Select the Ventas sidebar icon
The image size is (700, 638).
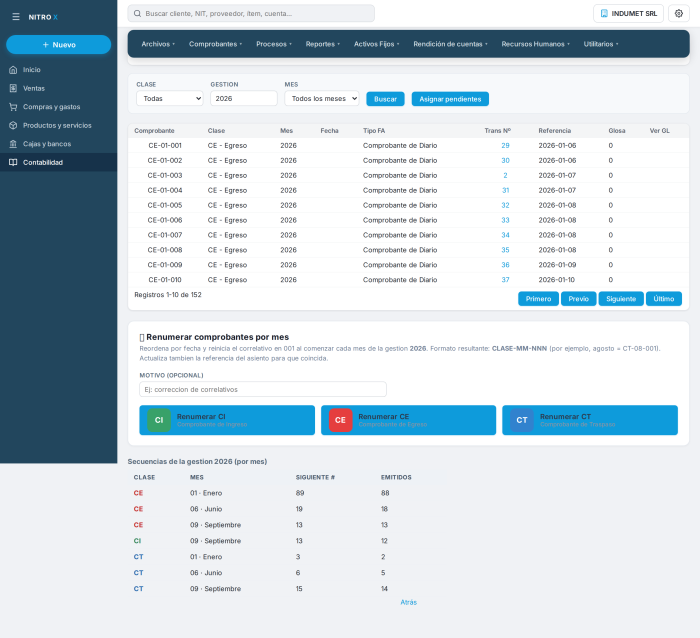coord(13,88)
